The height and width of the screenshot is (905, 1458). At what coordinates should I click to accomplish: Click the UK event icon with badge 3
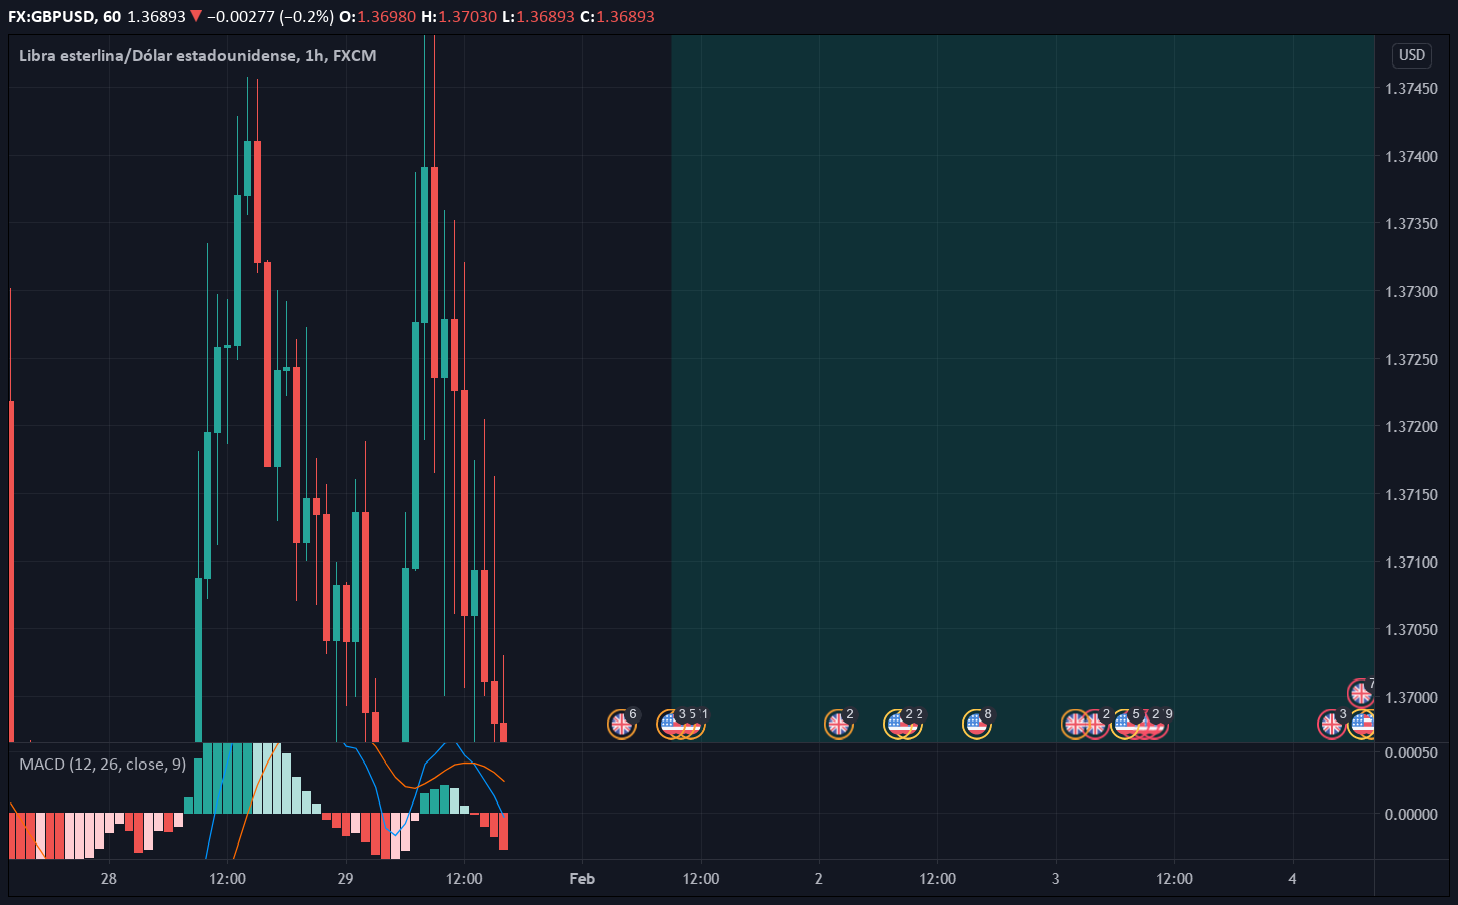point(1331,723)
